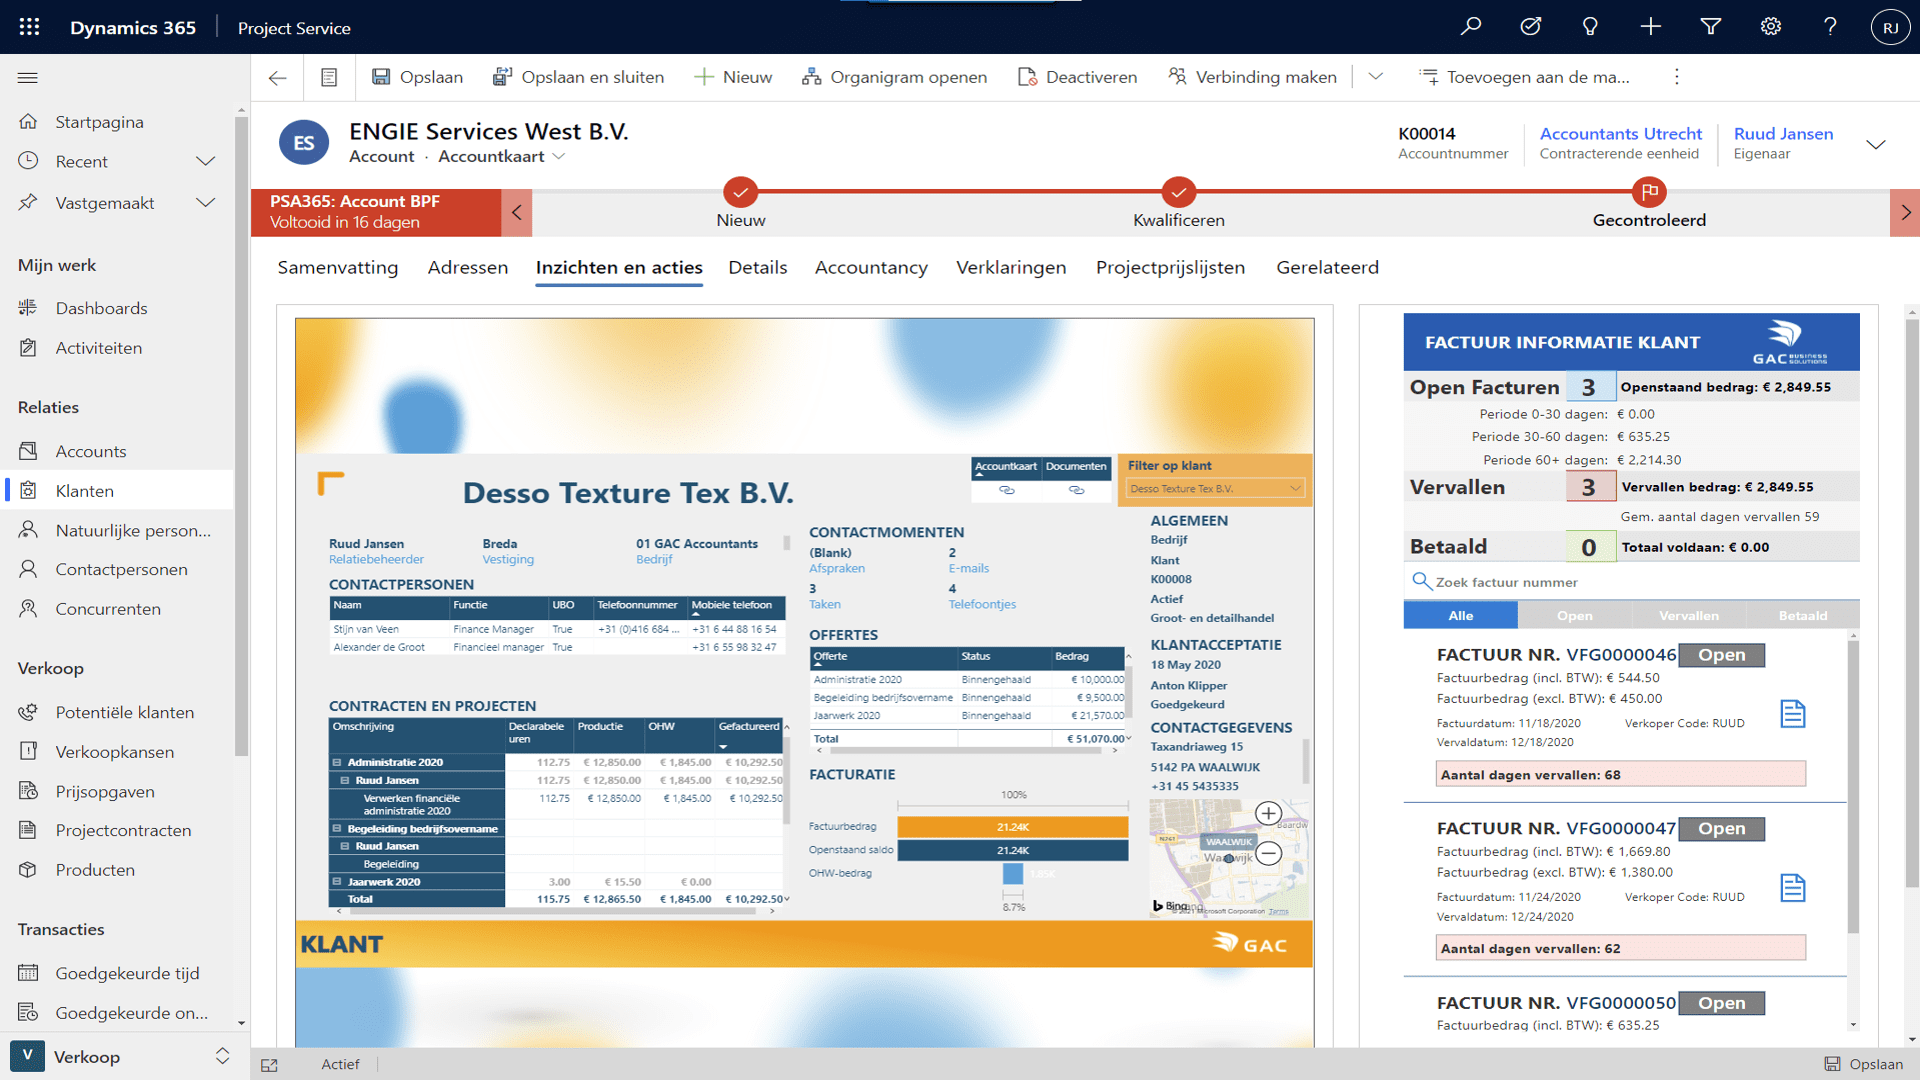Screen dimensions: 1920x1080
Task: Open quick create with the plus icon
Action: coord(1650,26)
